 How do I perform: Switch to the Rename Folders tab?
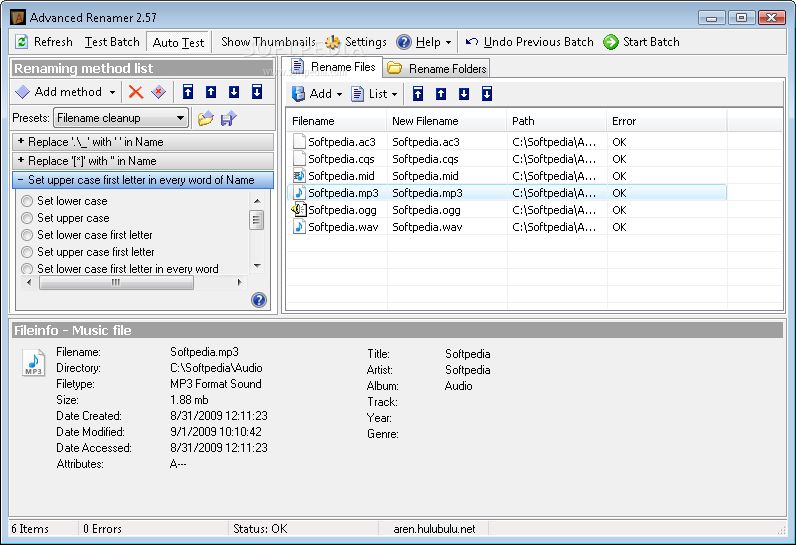click(x=437, y=68)
